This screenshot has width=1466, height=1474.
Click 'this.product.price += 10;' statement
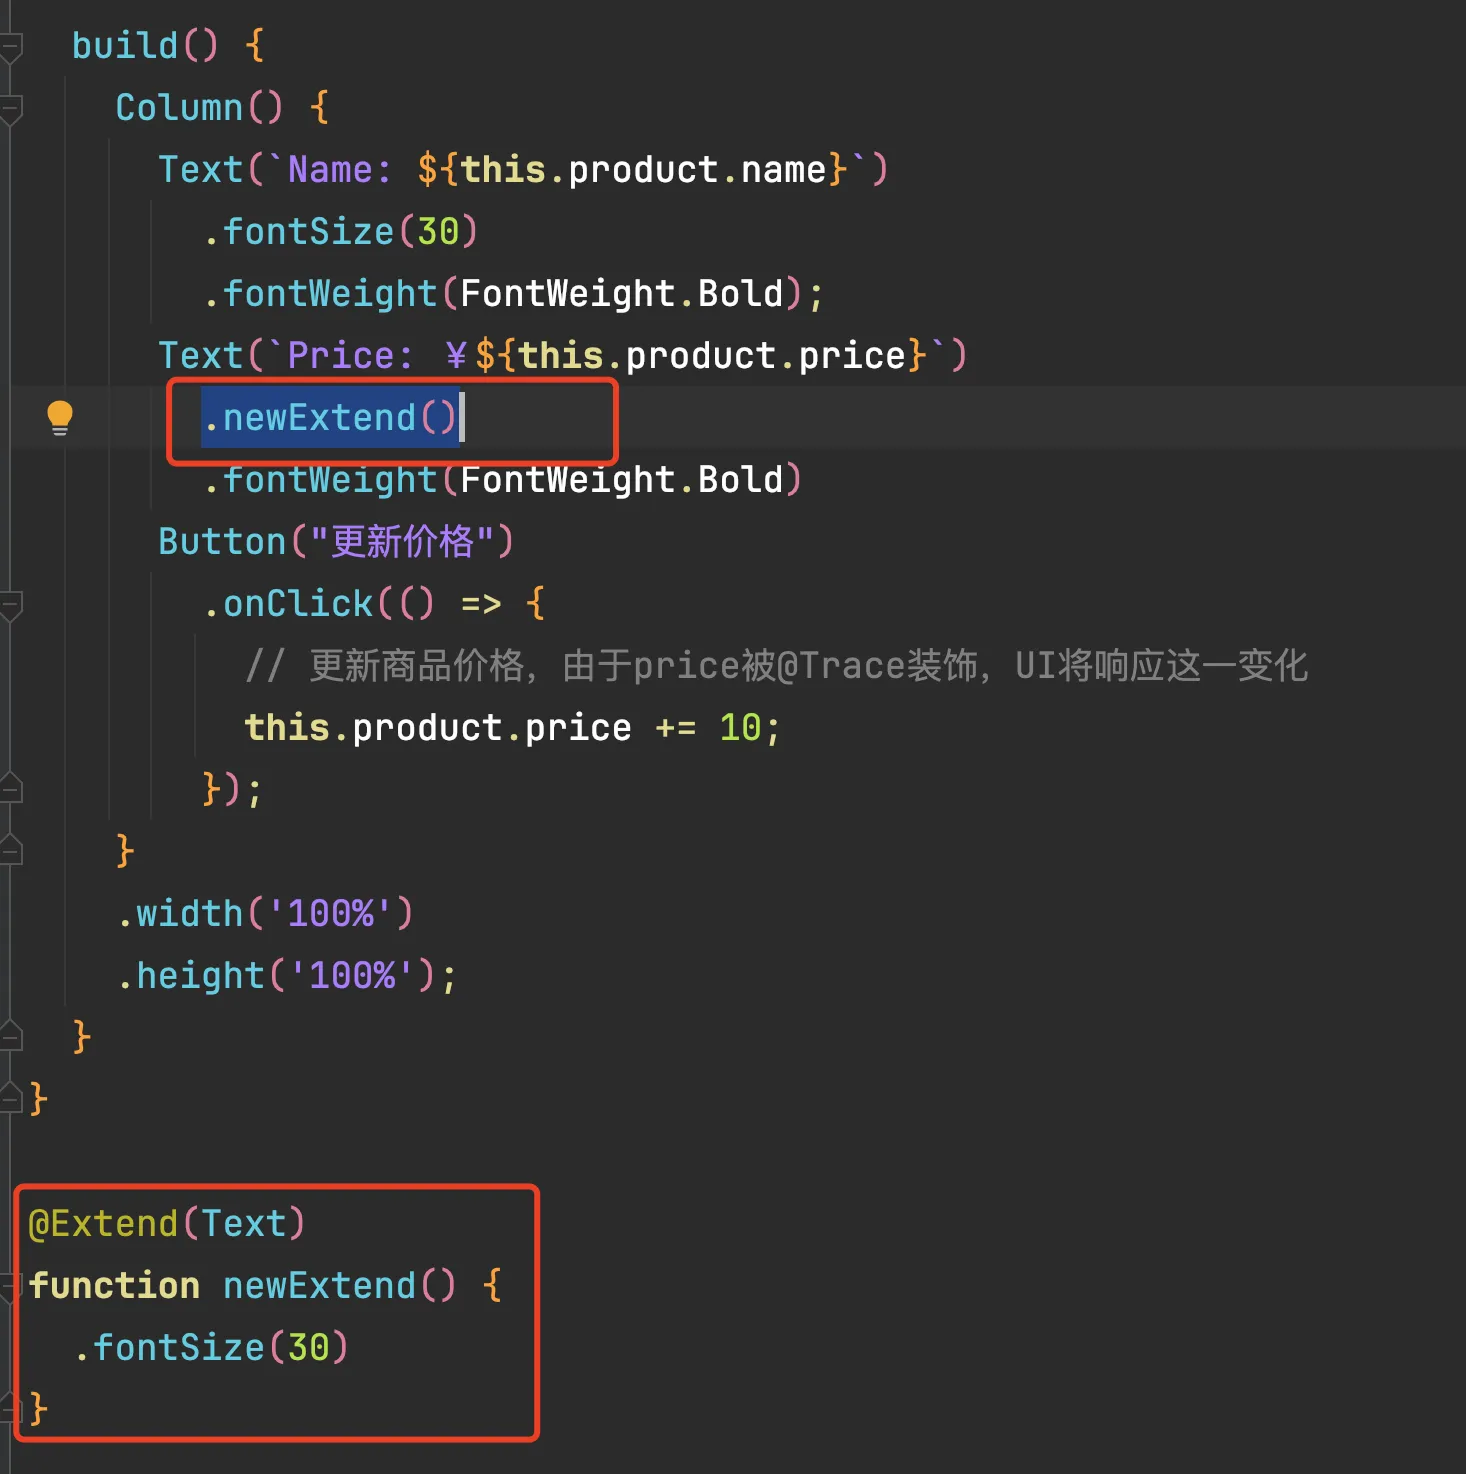(x=512, y=728)
